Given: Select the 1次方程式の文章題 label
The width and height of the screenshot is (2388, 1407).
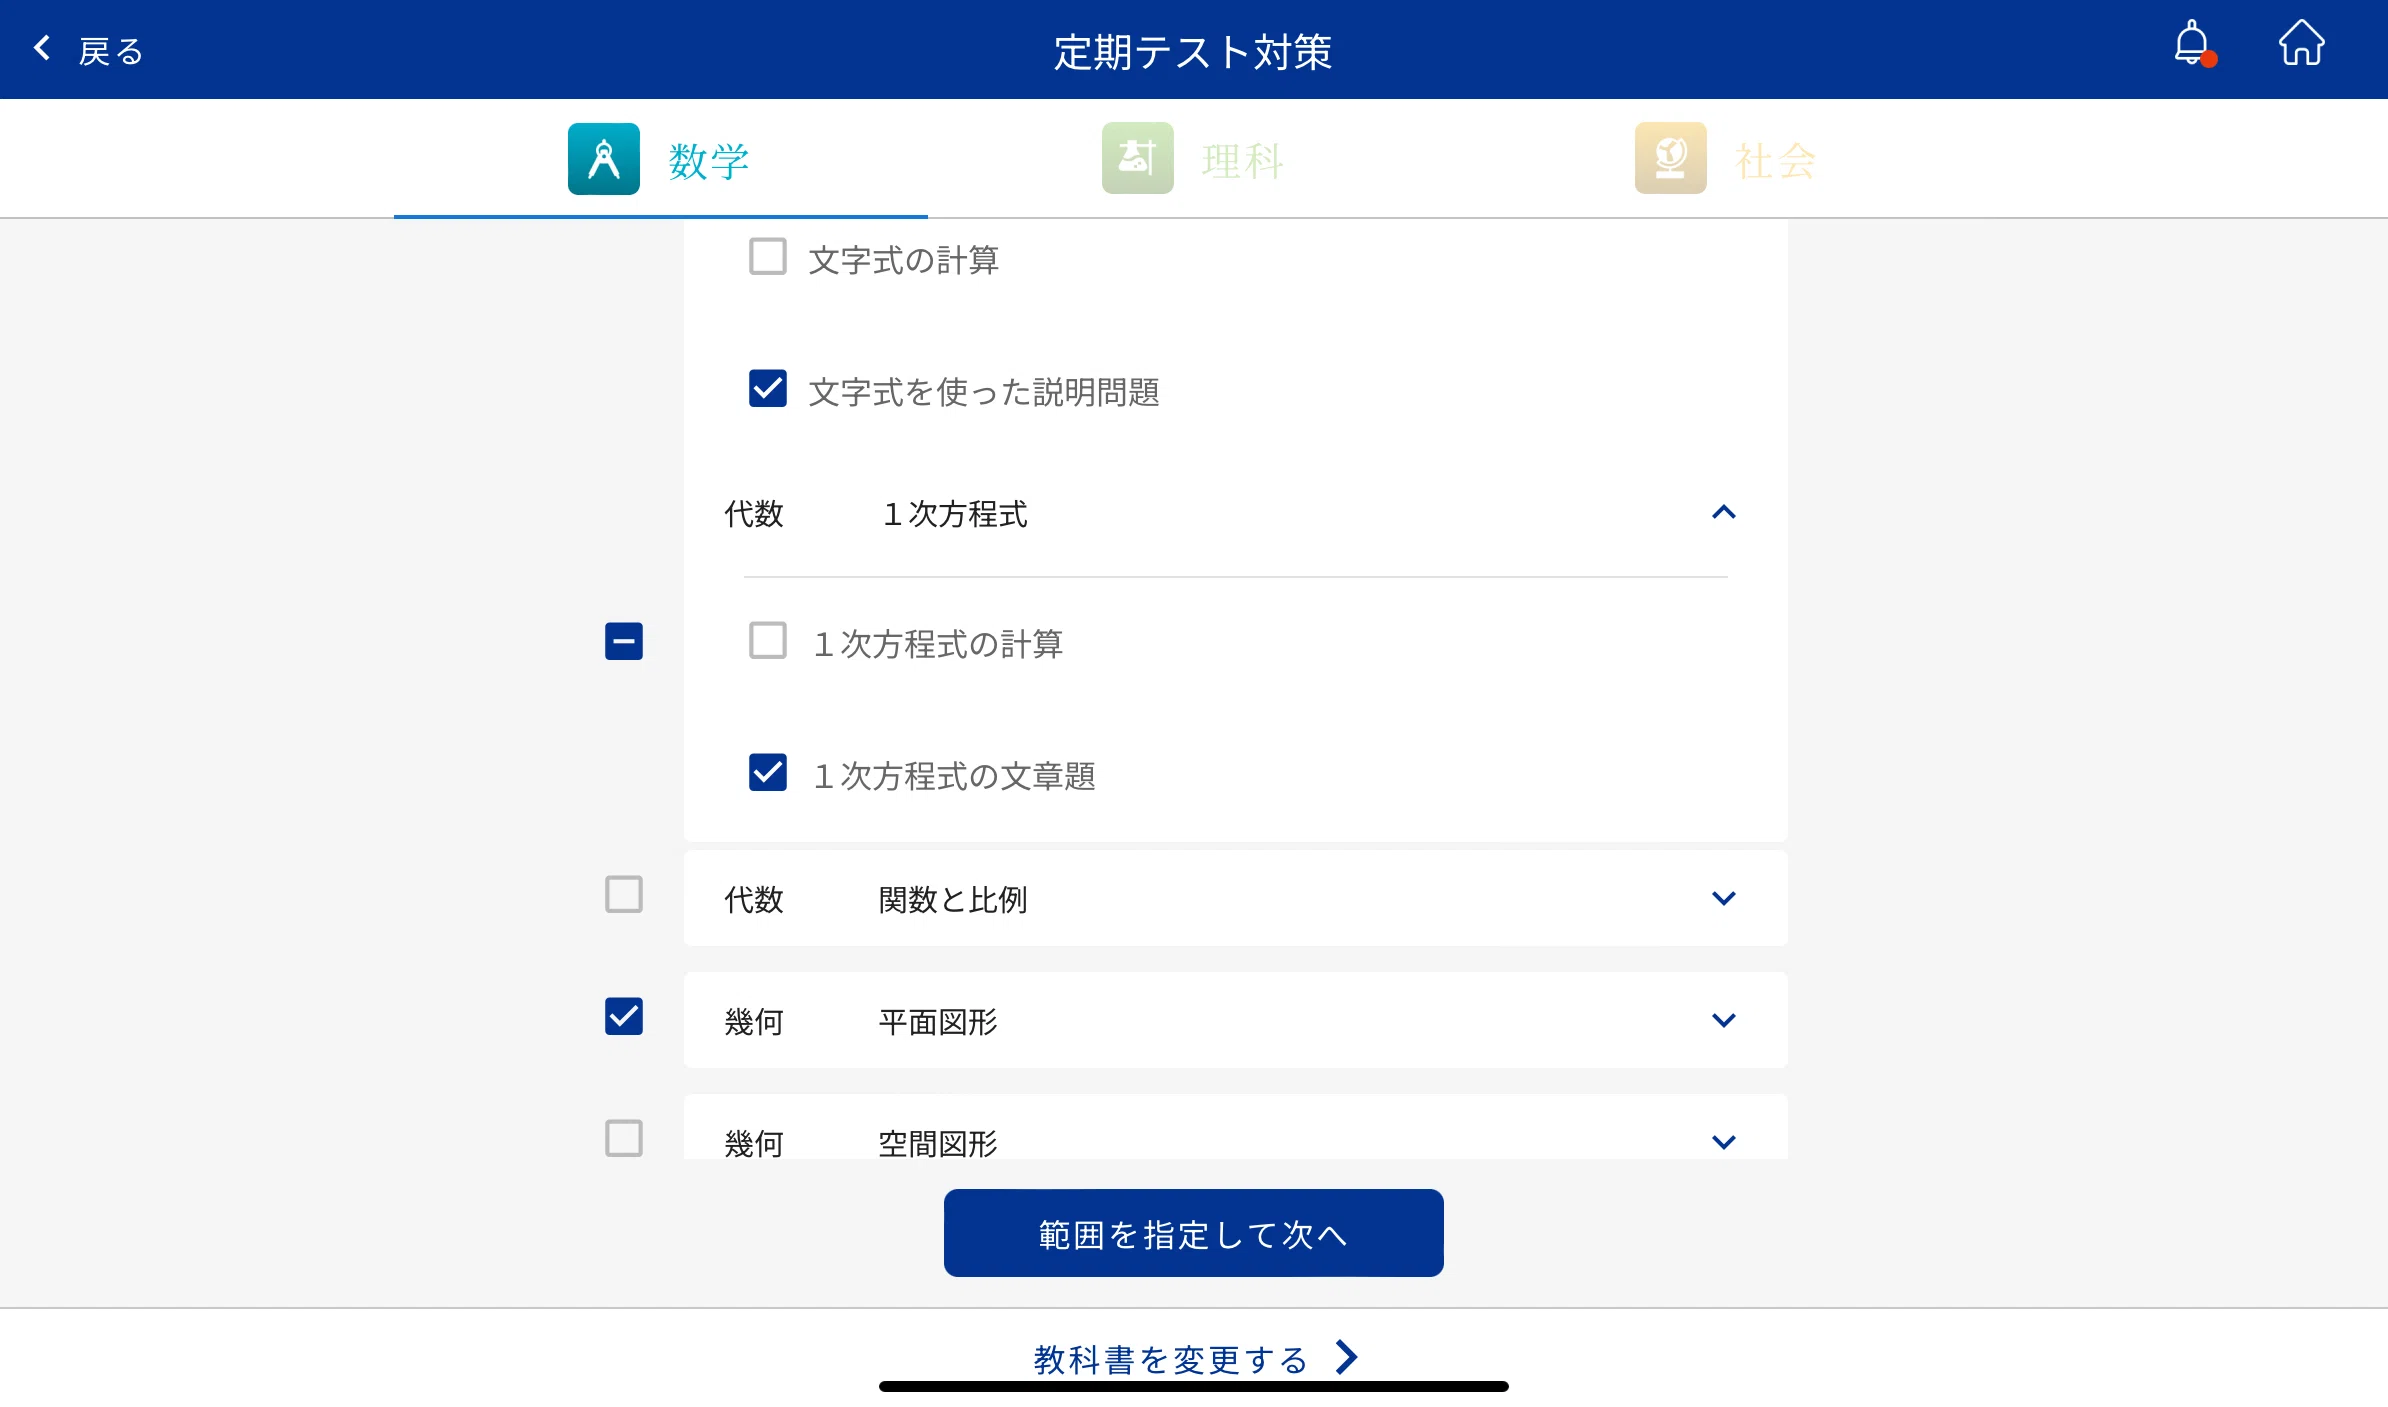Looking at the screenshot, I should point(955,776).
